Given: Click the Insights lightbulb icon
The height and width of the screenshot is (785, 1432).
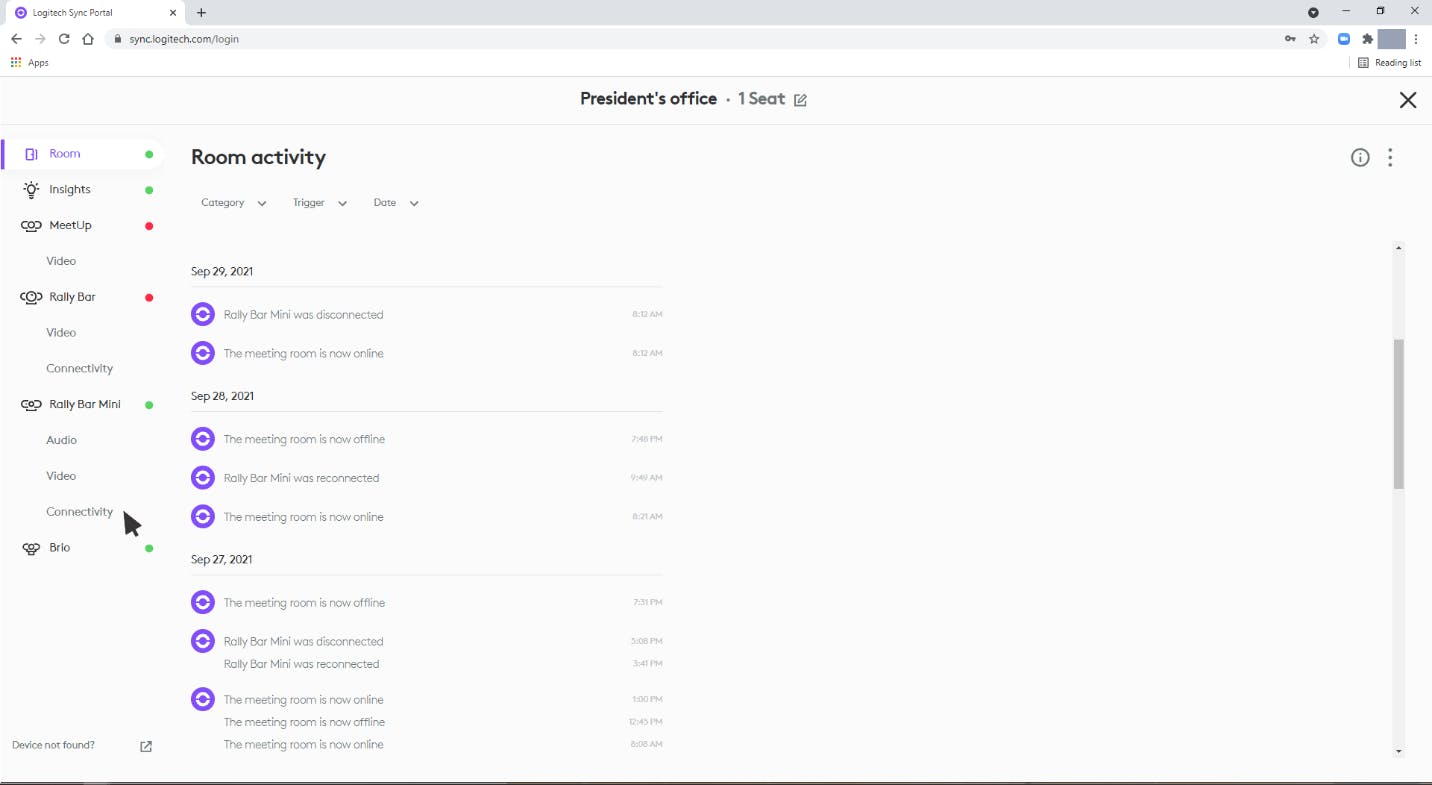Looking at the screenshot, I should [x=31, y=190].
